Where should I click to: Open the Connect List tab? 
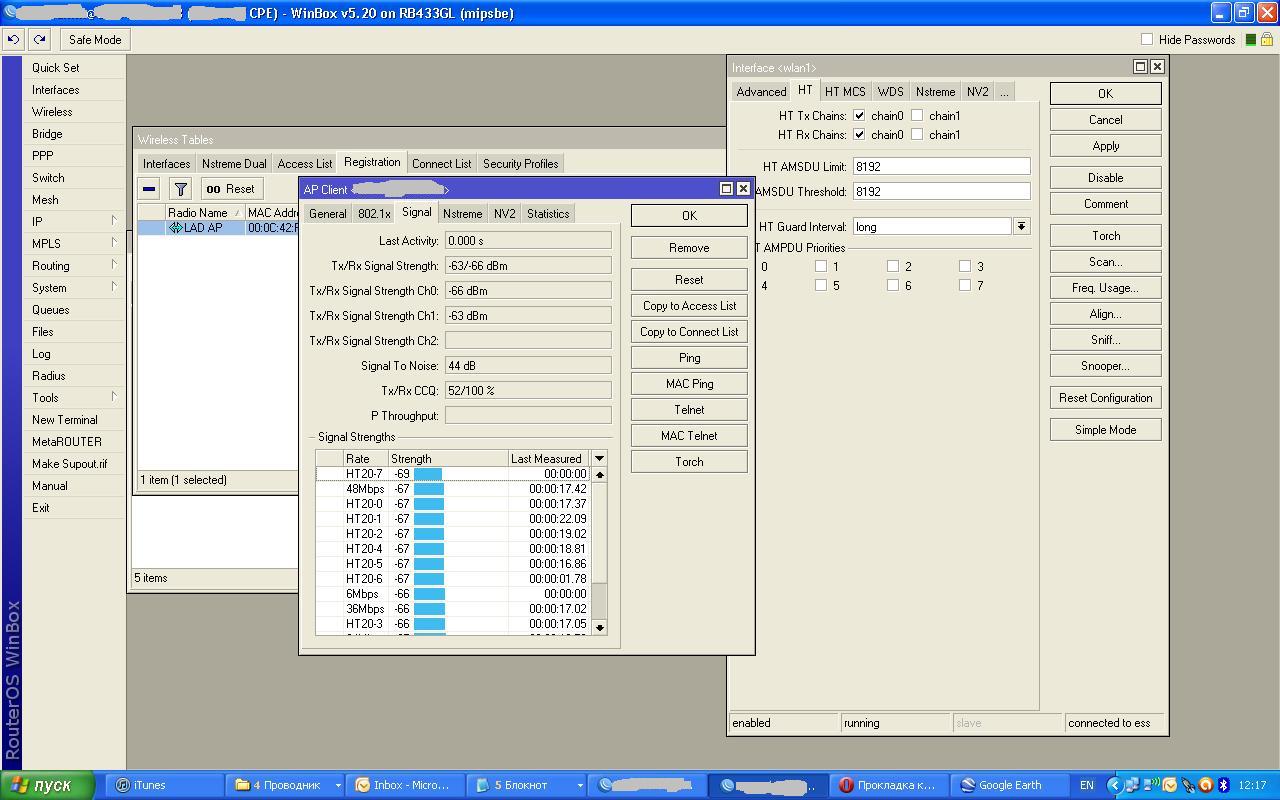click(441, 164)
